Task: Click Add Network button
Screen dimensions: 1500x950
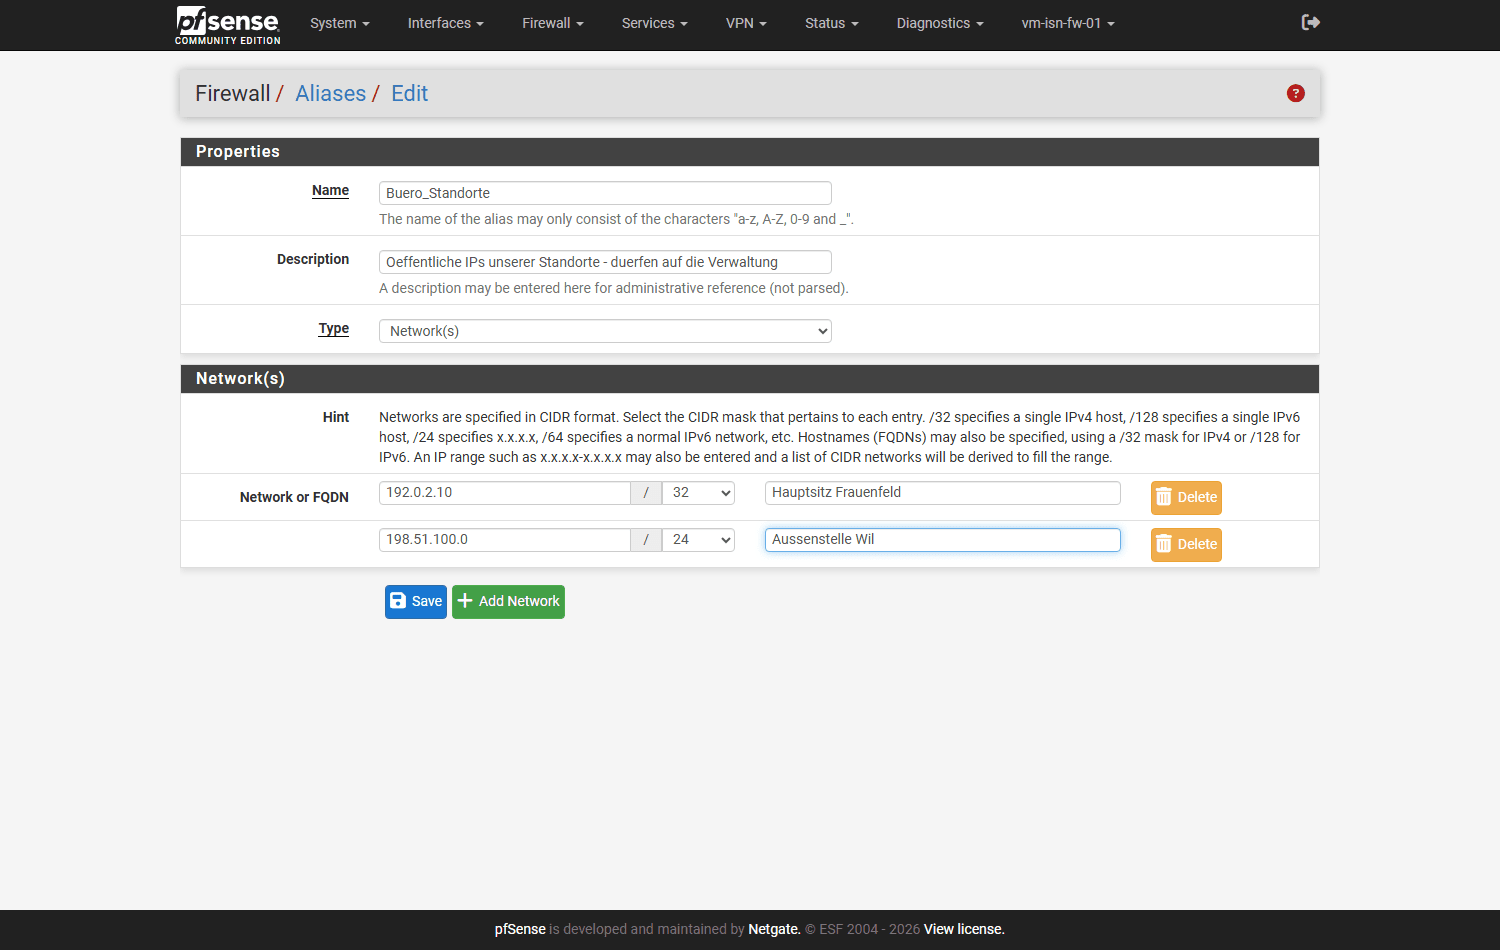Action: 508,602
